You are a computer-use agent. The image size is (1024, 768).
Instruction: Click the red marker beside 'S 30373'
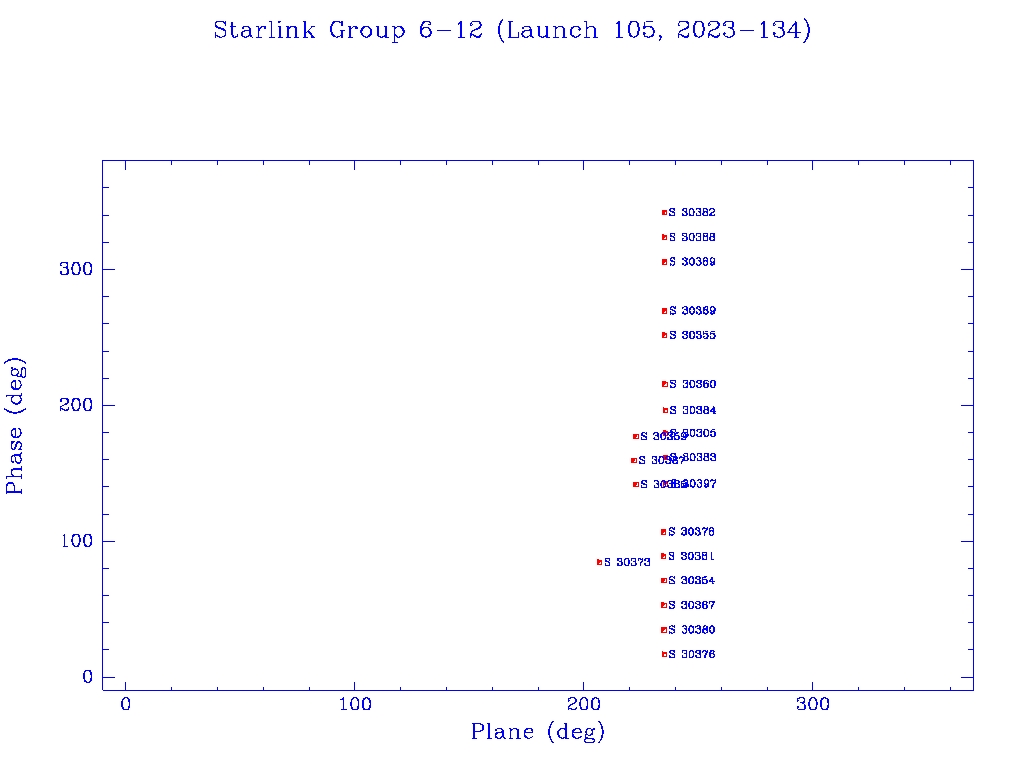600,562
